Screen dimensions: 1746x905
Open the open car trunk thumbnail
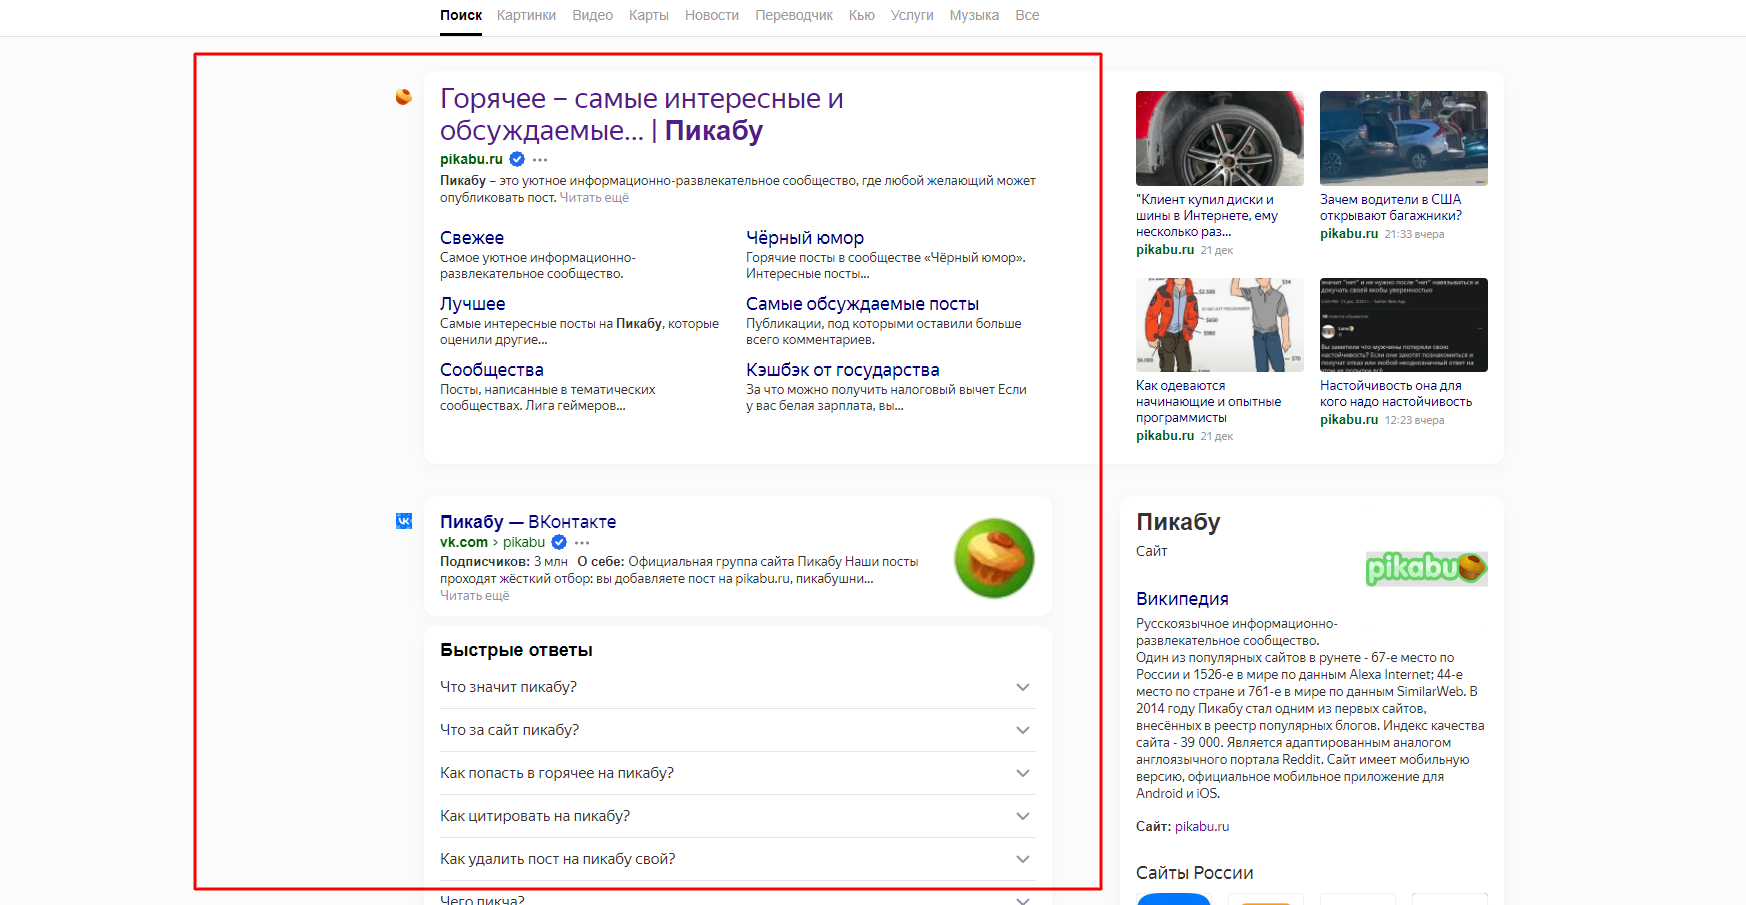coord(1404,138)
